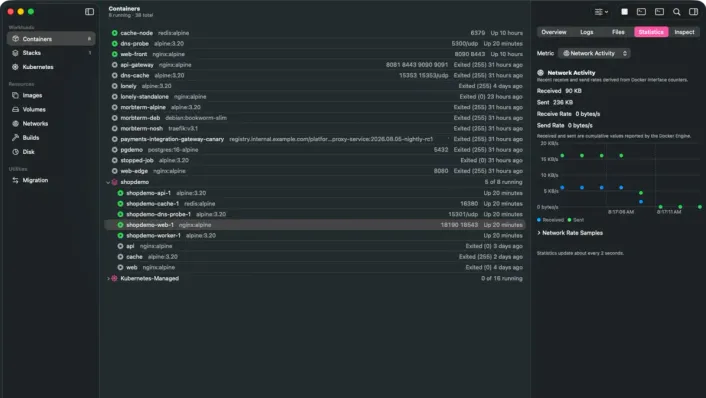Click the 'Receive Rate 0 bytes/s' value
This screenshot has width=706, height=398.
tap(568, 114)
